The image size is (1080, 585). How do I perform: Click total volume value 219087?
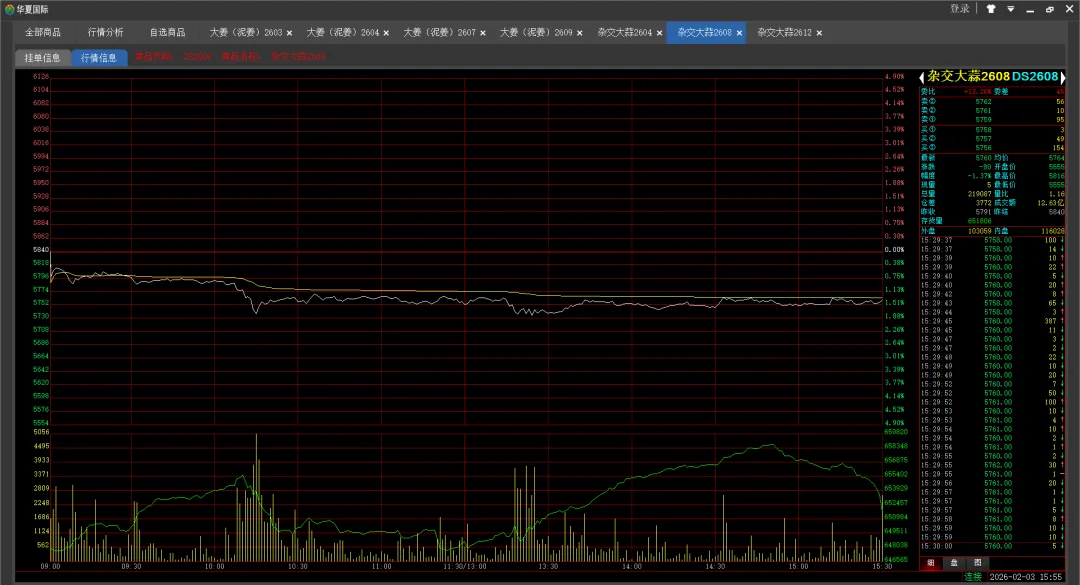tap(979, 194)
